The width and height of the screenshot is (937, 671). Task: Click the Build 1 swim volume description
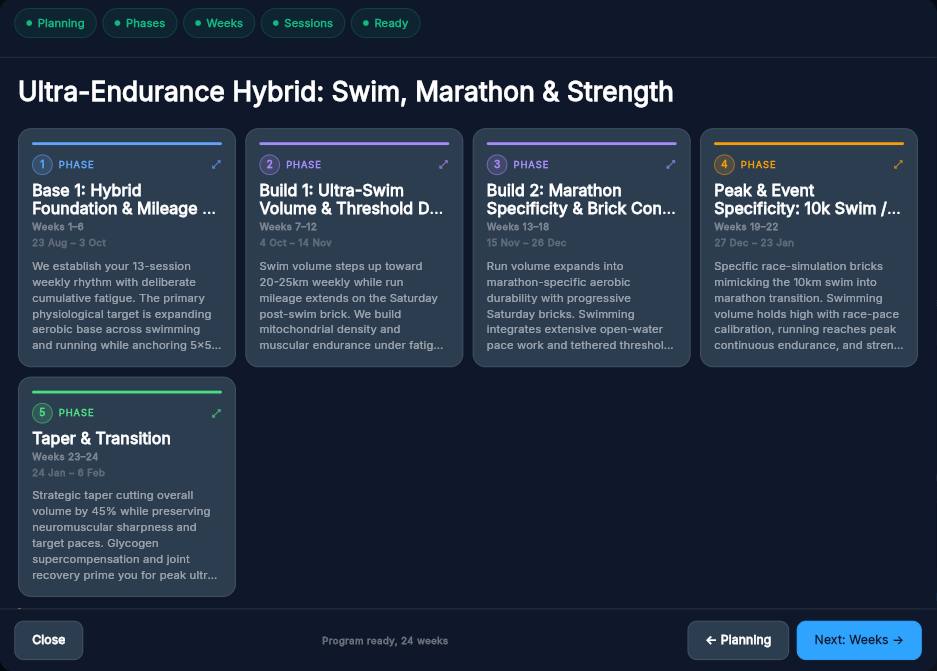pos(351,306)
